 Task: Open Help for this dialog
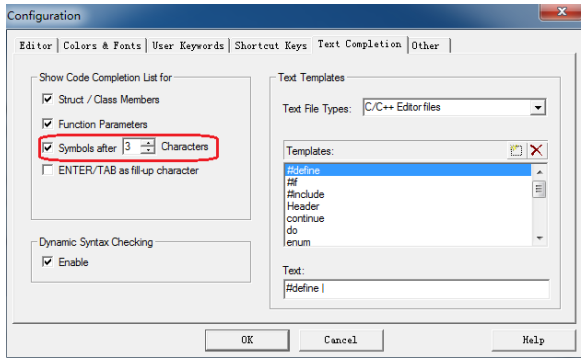(x=534, y=340)
